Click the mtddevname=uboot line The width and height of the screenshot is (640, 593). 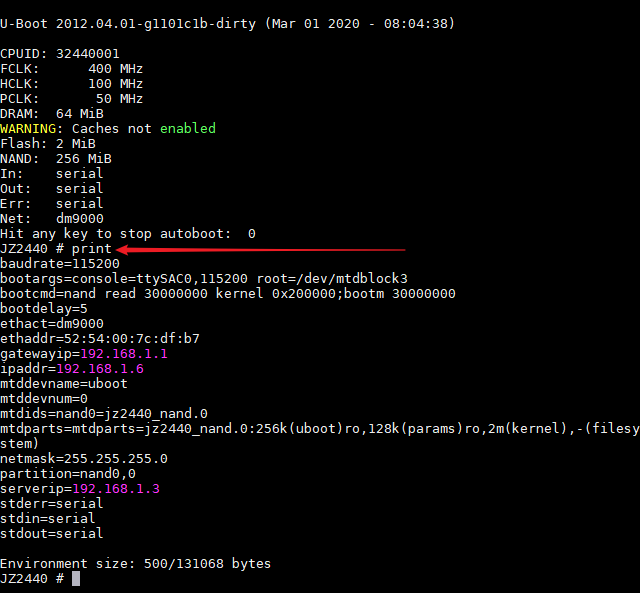pyautogui.click(x=64, y=384)
